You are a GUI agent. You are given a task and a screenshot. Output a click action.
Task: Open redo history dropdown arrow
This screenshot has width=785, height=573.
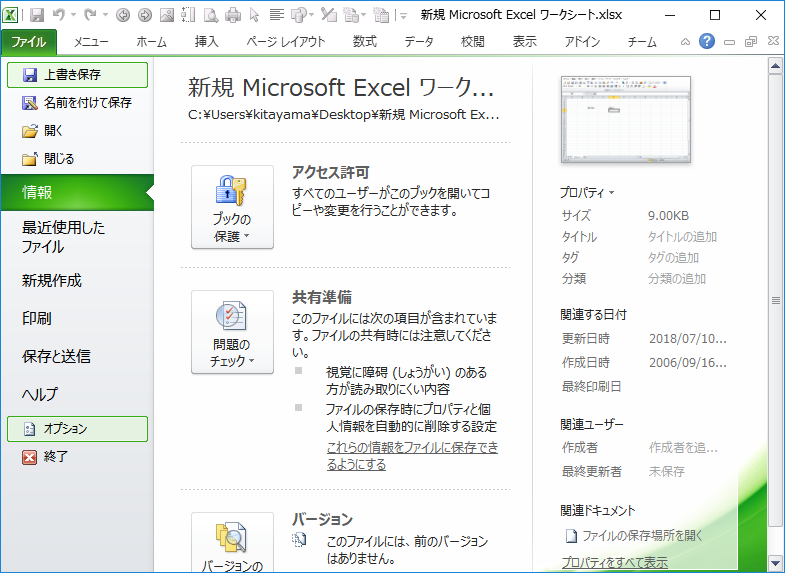(105, 16)
